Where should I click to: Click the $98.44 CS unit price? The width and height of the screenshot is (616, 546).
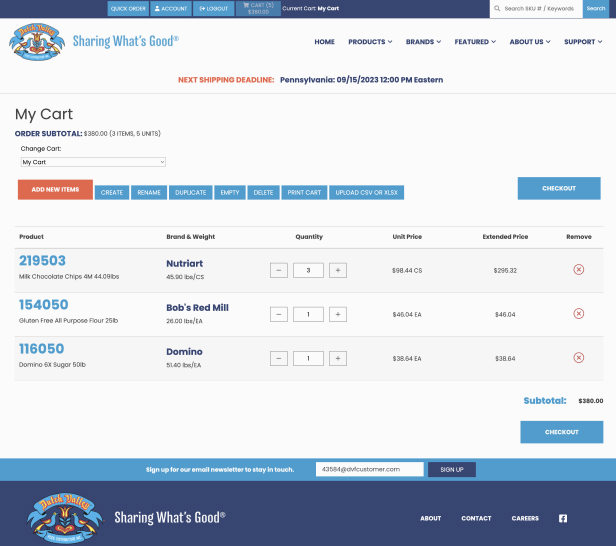tap(407, 270)
